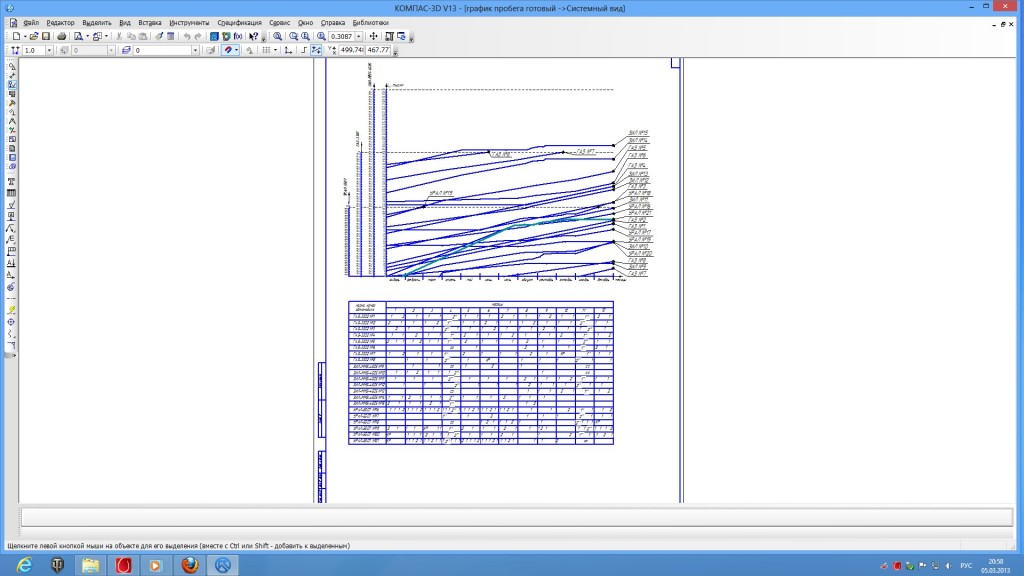Open the Файл menu
Viewport: 1024px width, 576px height.
tap(31, 23)
